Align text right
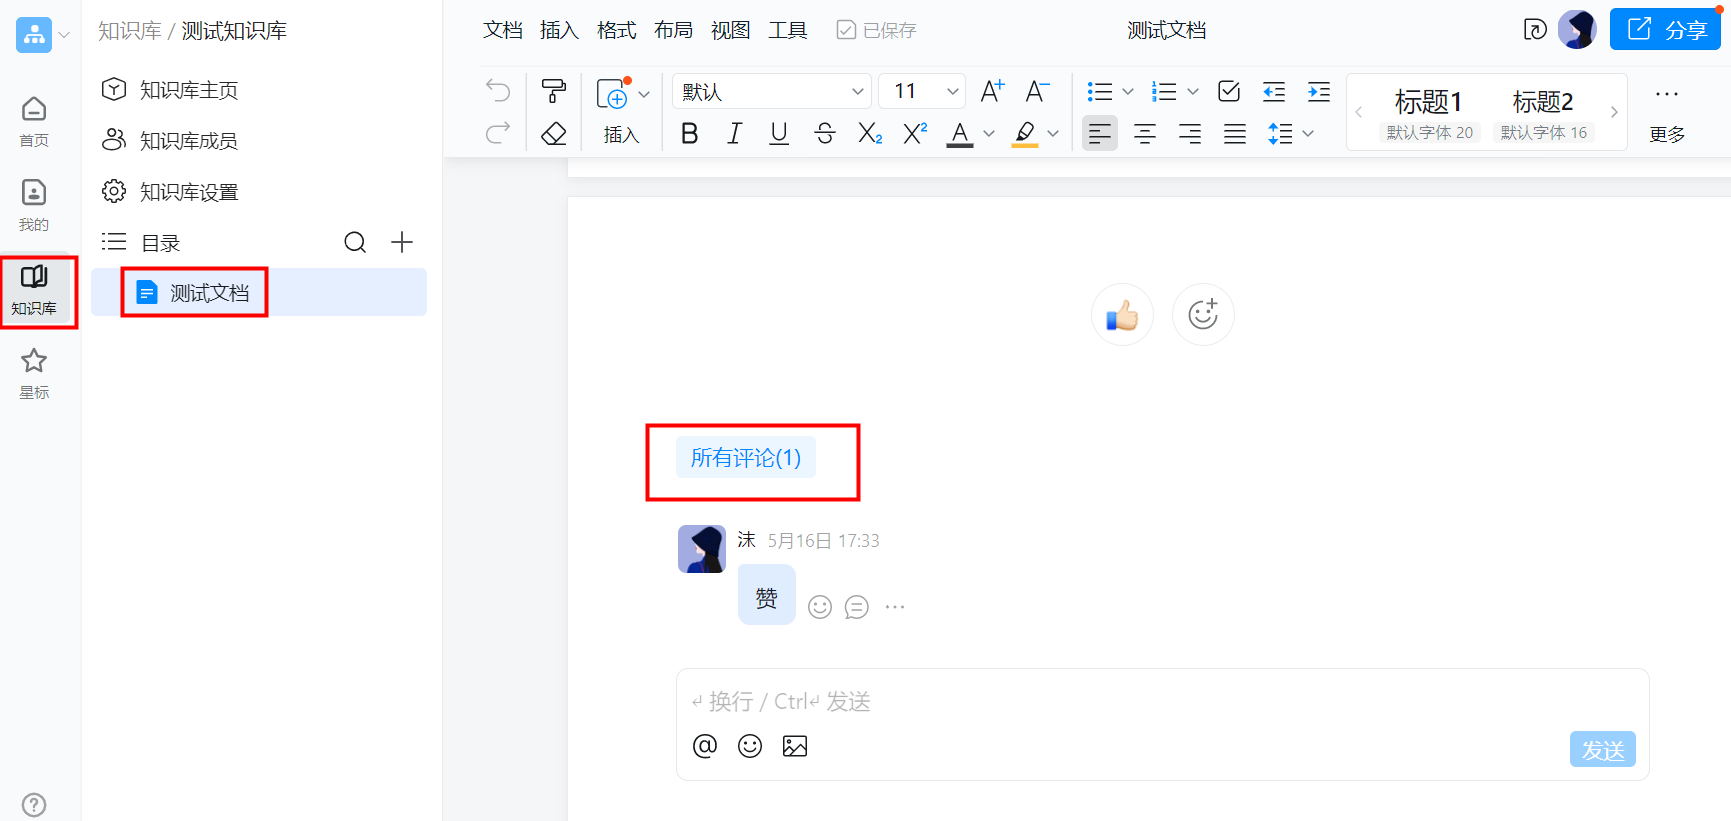 point(1190,133)
